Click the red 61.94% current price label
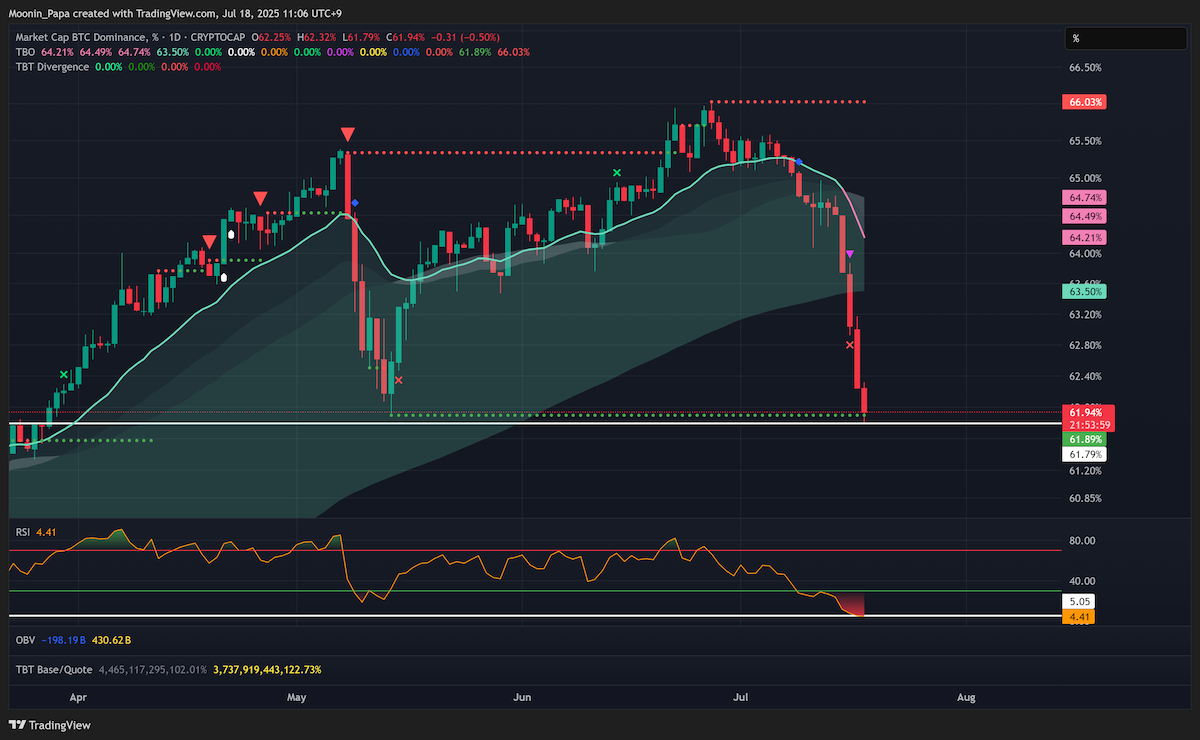 coord(1086,412)
